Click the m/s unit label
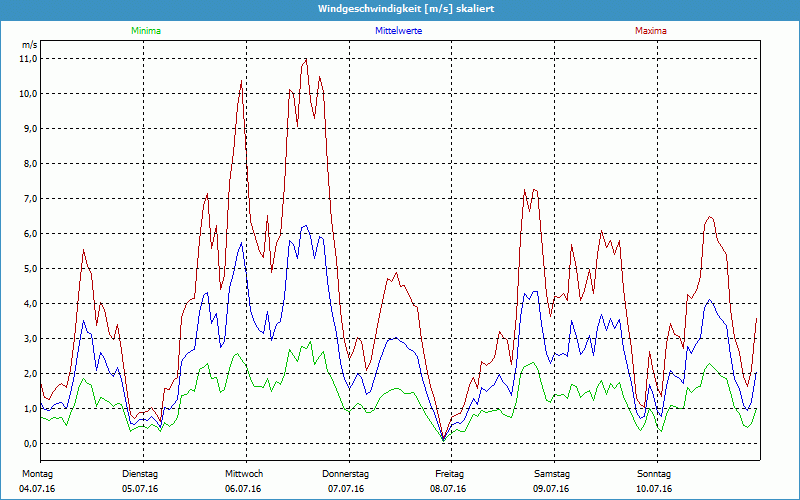This screenshot has width=800, height=500. coord(30,45)
